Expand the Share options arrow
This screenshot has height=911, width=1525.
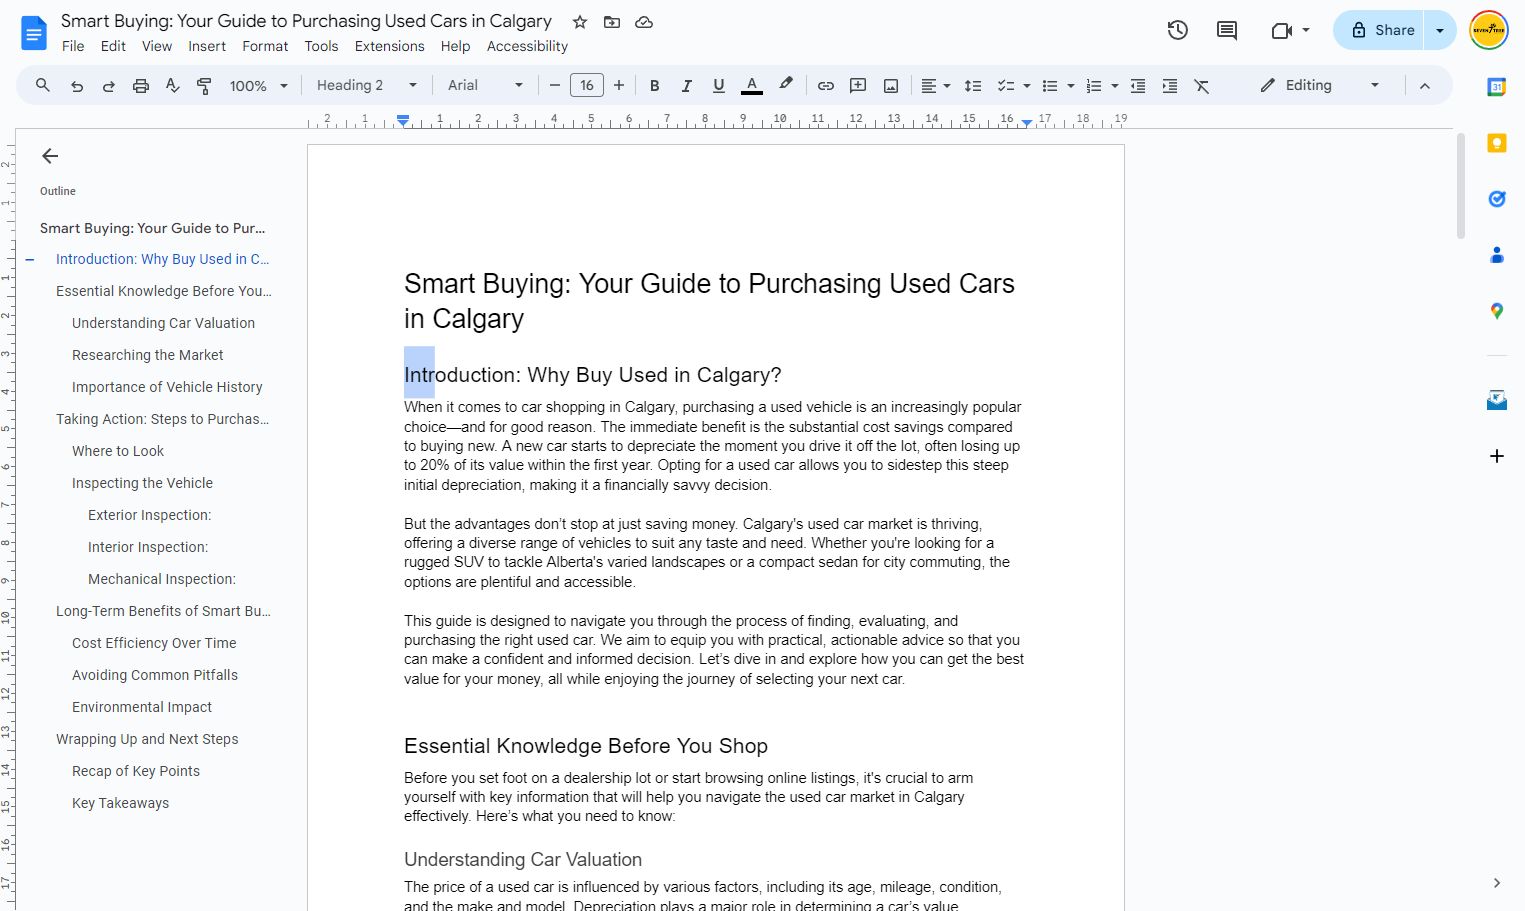[1440, 30]
